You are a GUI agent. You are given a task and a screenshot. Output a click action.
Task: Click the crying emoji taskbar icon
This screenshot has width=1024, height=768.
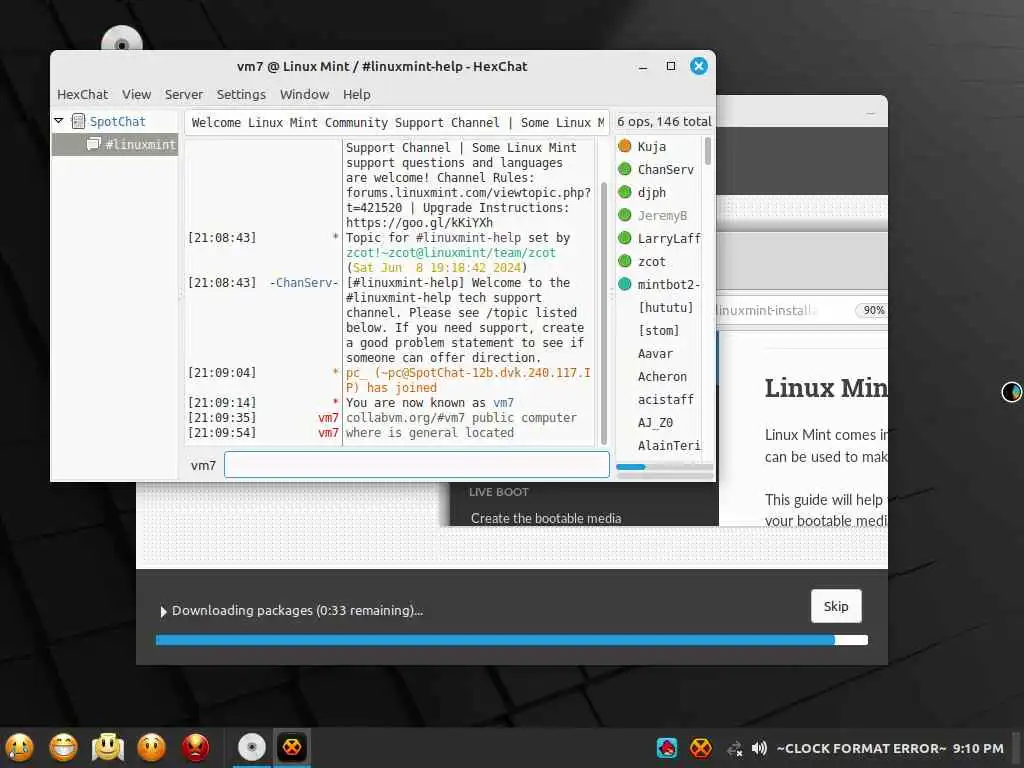pos(20,748)
